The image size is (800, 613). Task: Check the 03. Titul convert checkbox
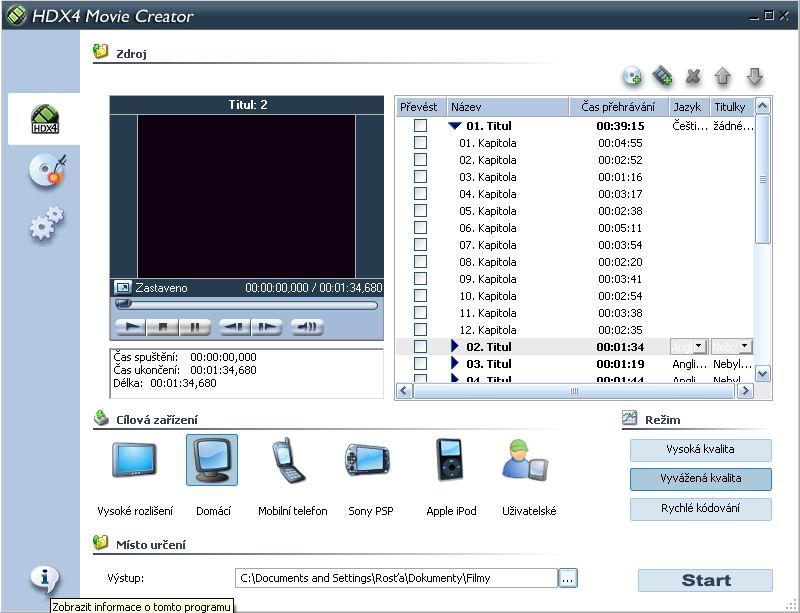coord(420,363)
